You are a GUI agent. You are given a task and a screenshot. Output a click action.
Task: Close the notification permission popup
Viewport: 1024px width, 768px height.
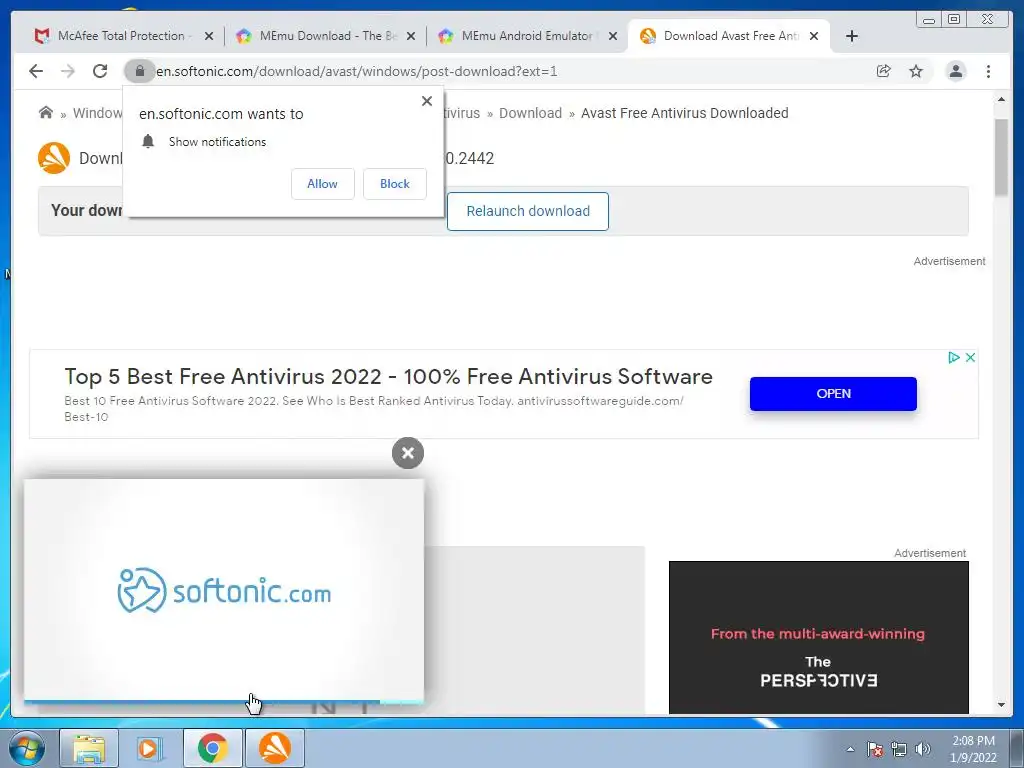click(427, 101)
